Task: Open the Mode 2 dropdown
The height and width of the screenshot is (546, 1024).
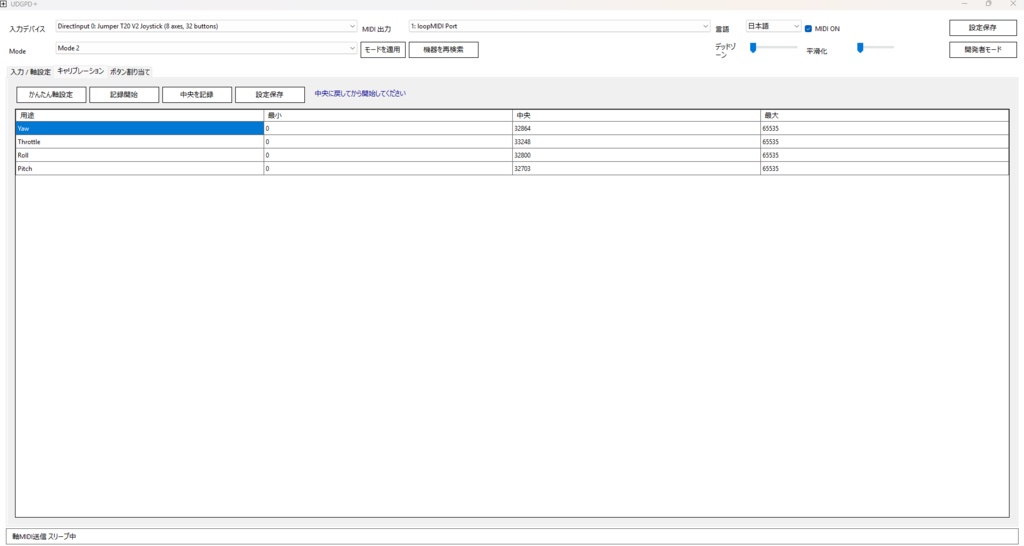Action: pos(206,48)
